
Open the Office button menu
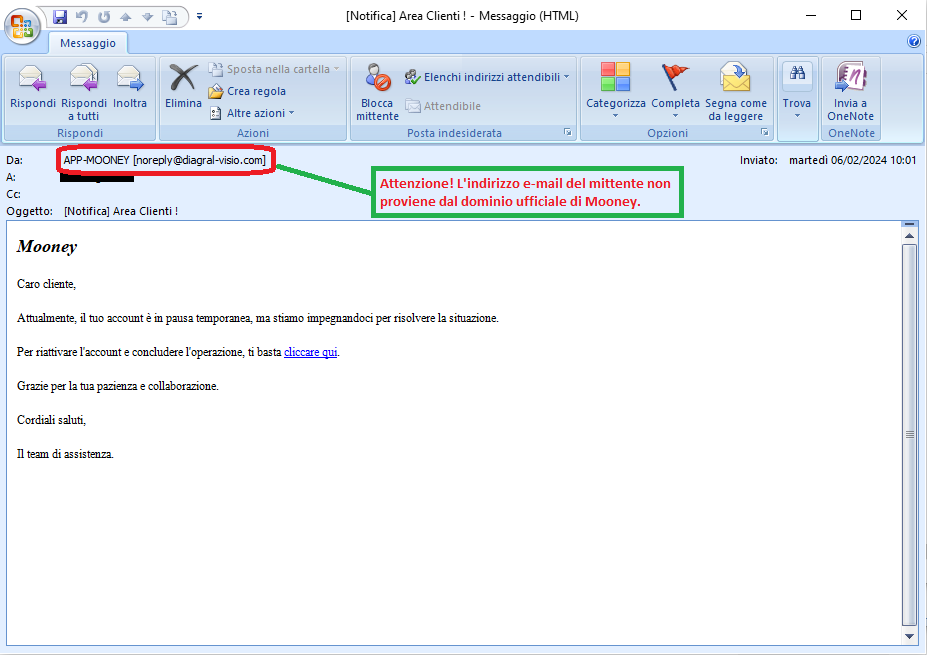point(22,27)
